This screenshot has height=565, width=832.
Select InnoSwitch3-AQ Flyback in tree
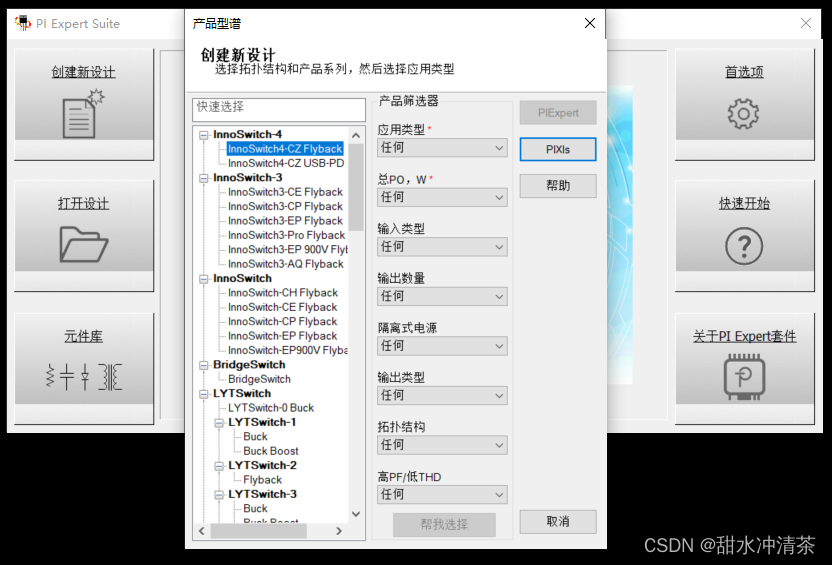[x=285, y=264]
